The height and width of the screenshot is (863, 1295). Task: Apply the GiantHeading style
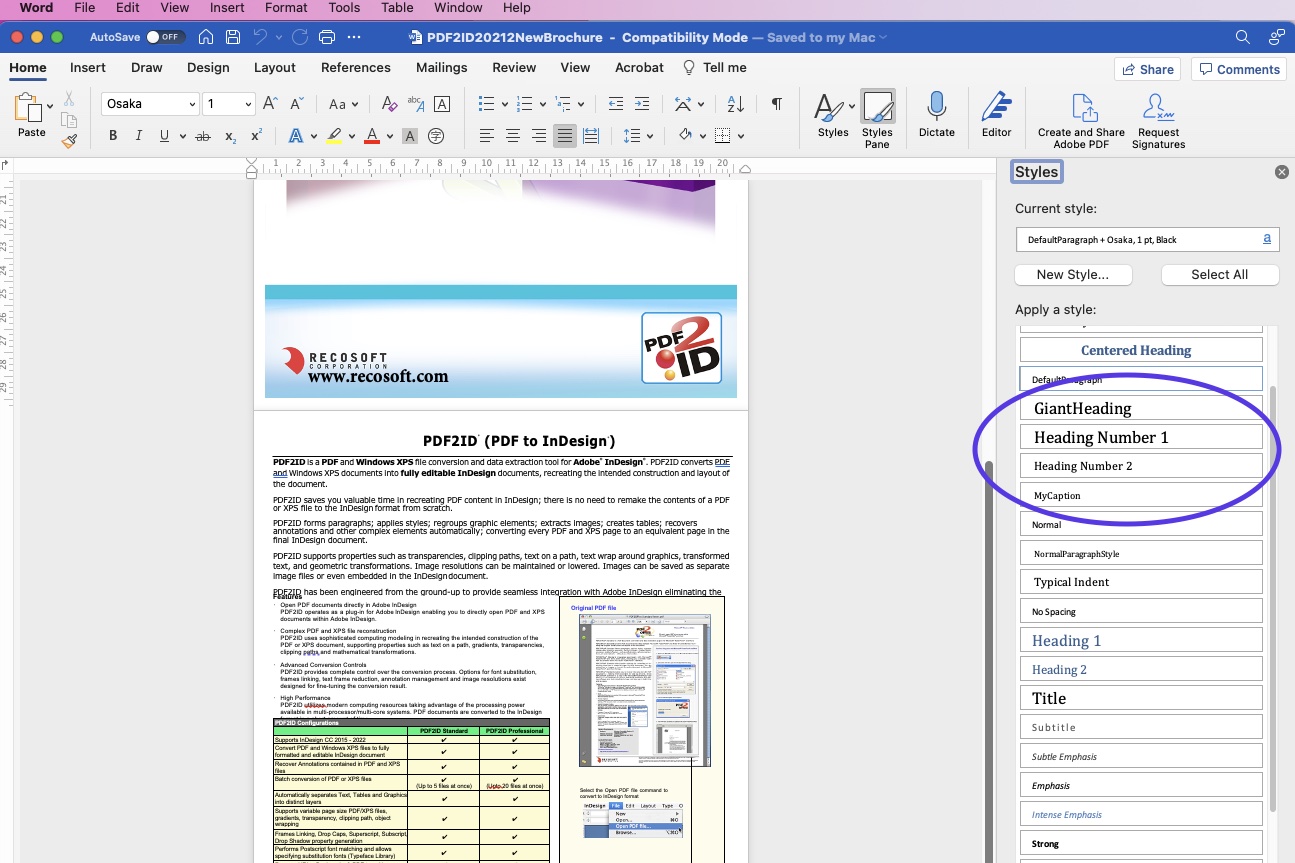click(1141, 408)
